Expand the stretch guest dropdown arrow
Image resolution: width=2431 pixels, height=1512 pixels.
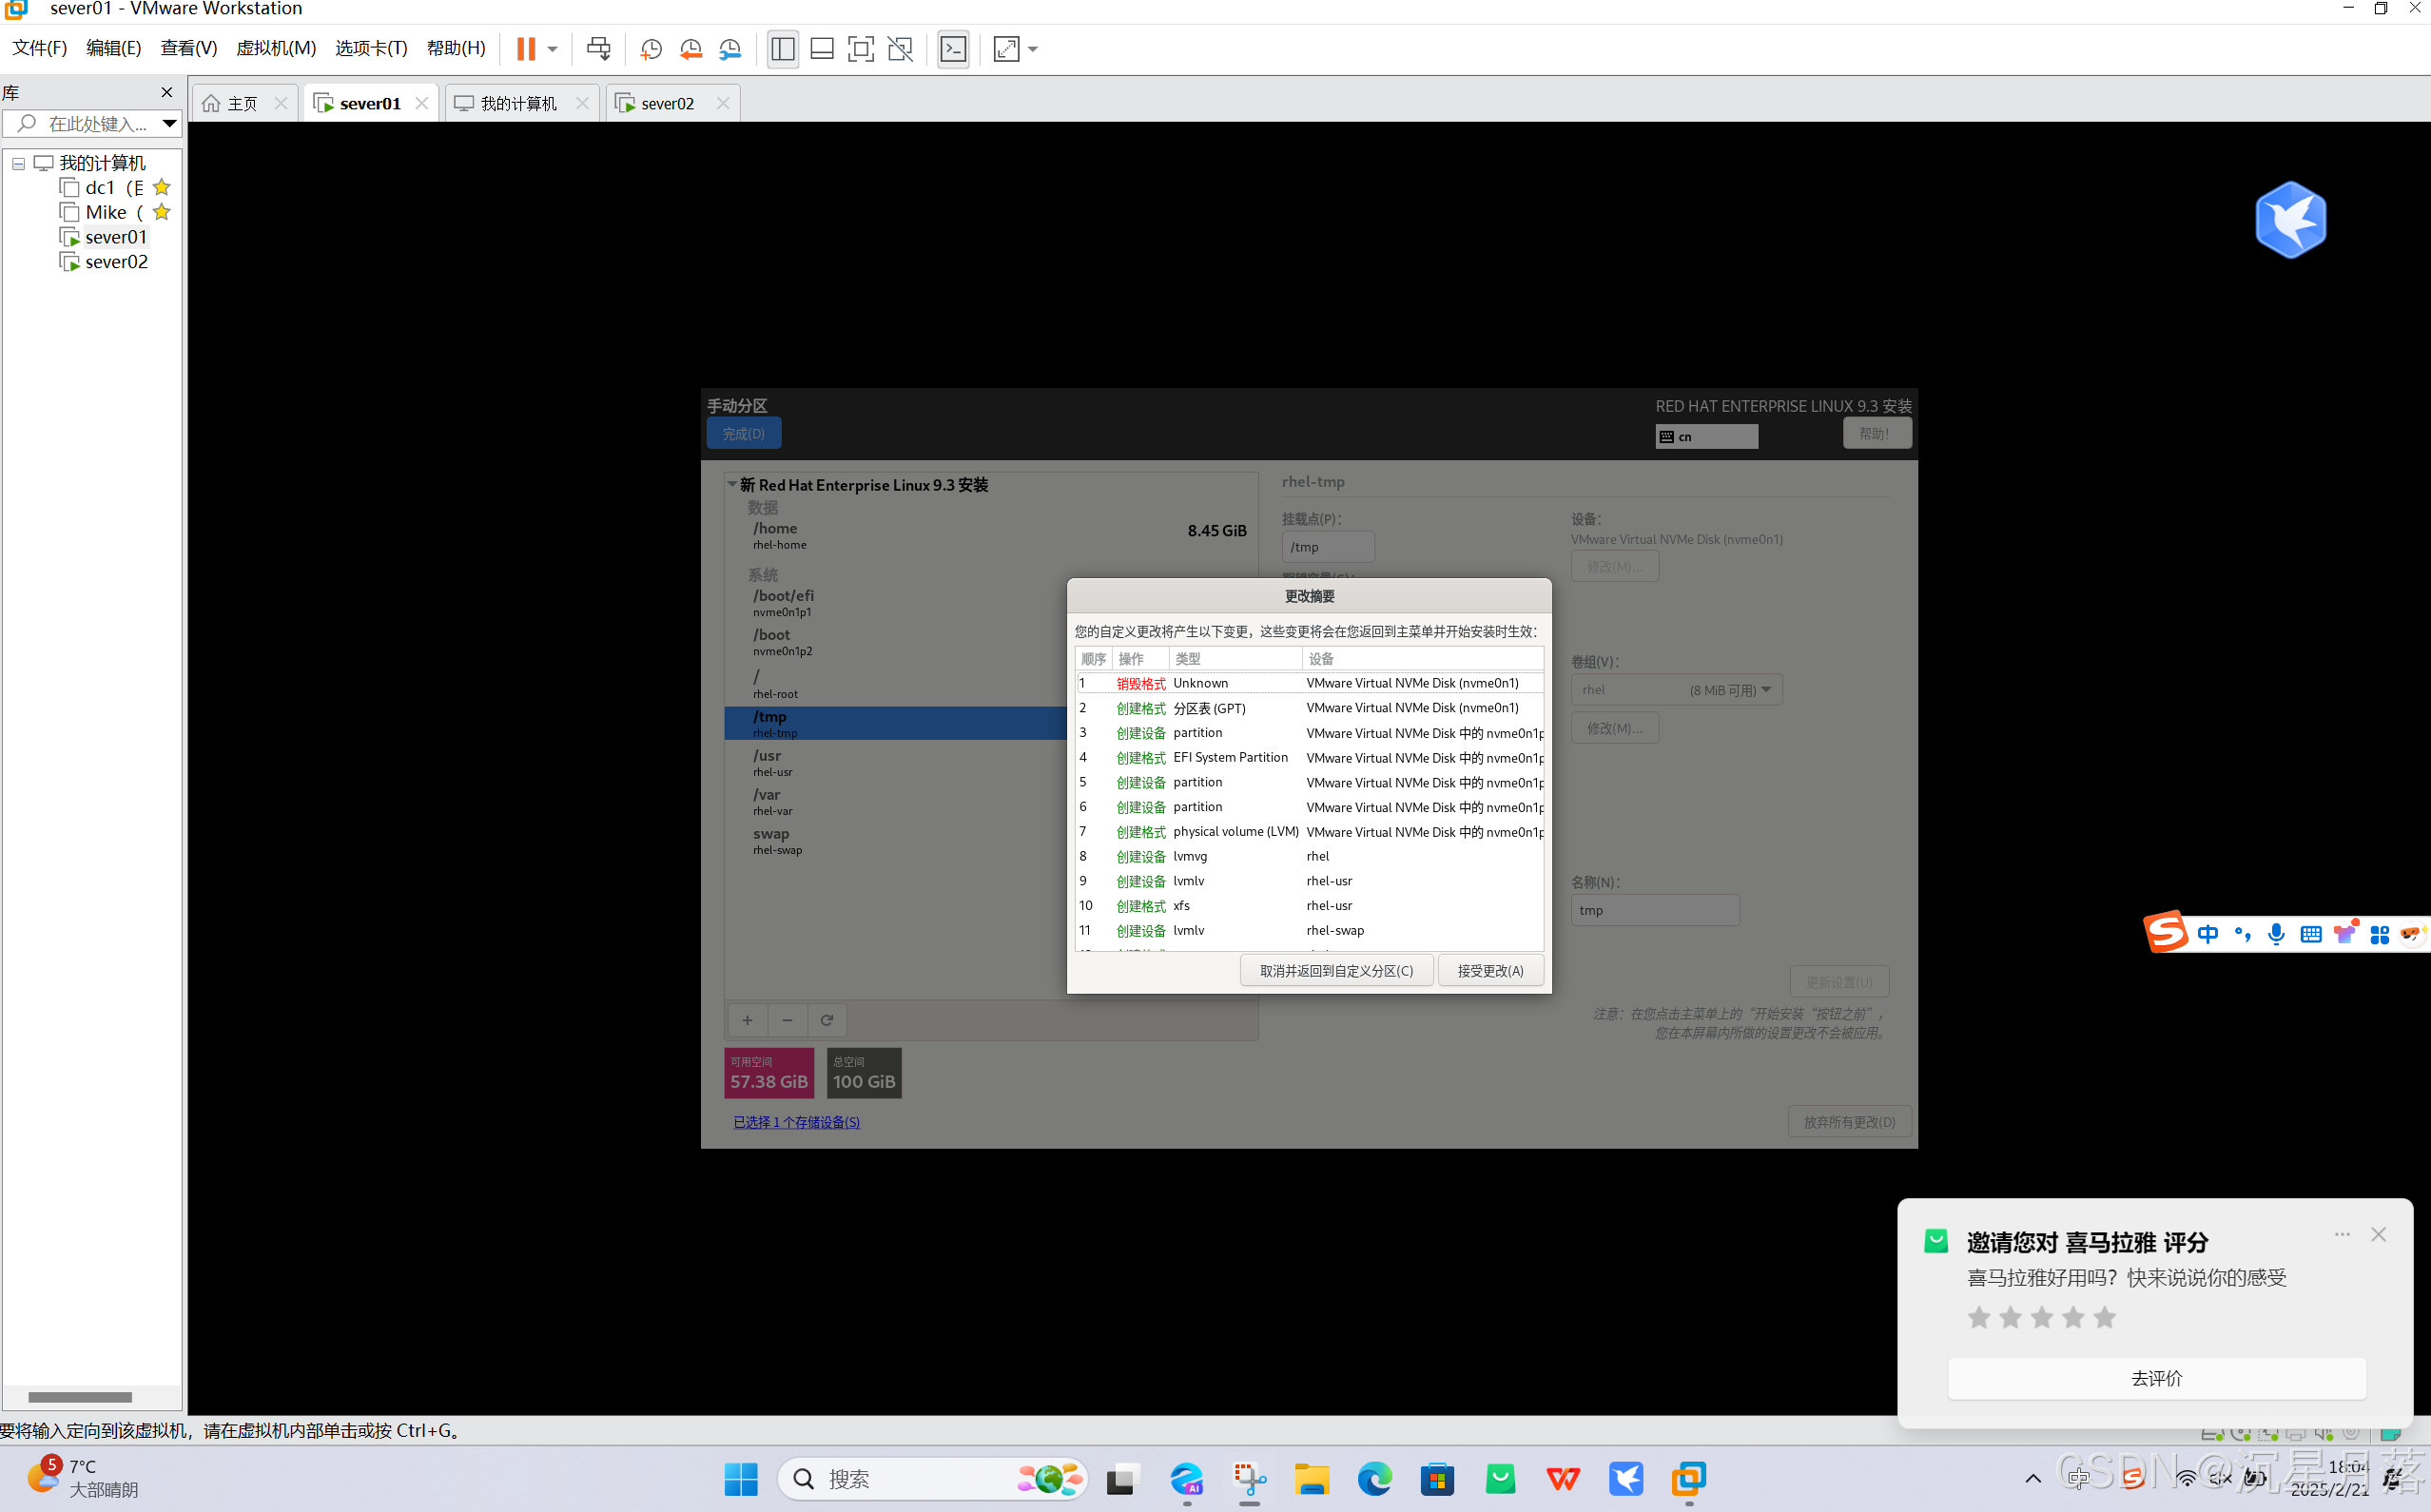click(1033, 48)
